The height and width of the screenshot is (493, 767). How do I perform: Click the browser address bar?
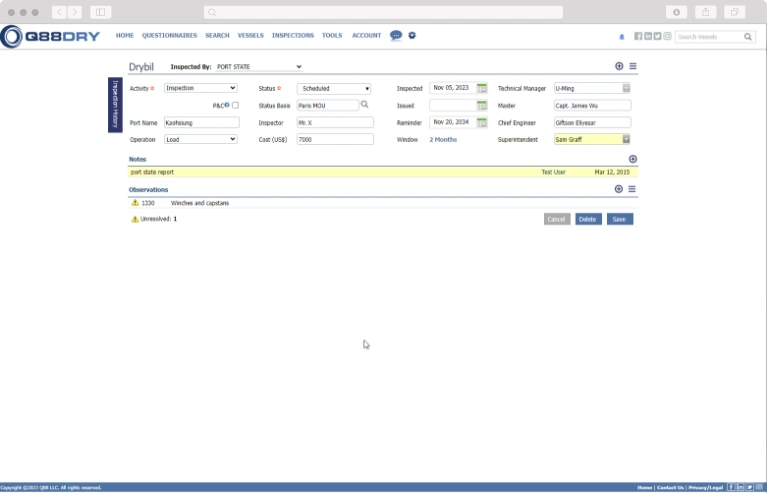point(384,12)
